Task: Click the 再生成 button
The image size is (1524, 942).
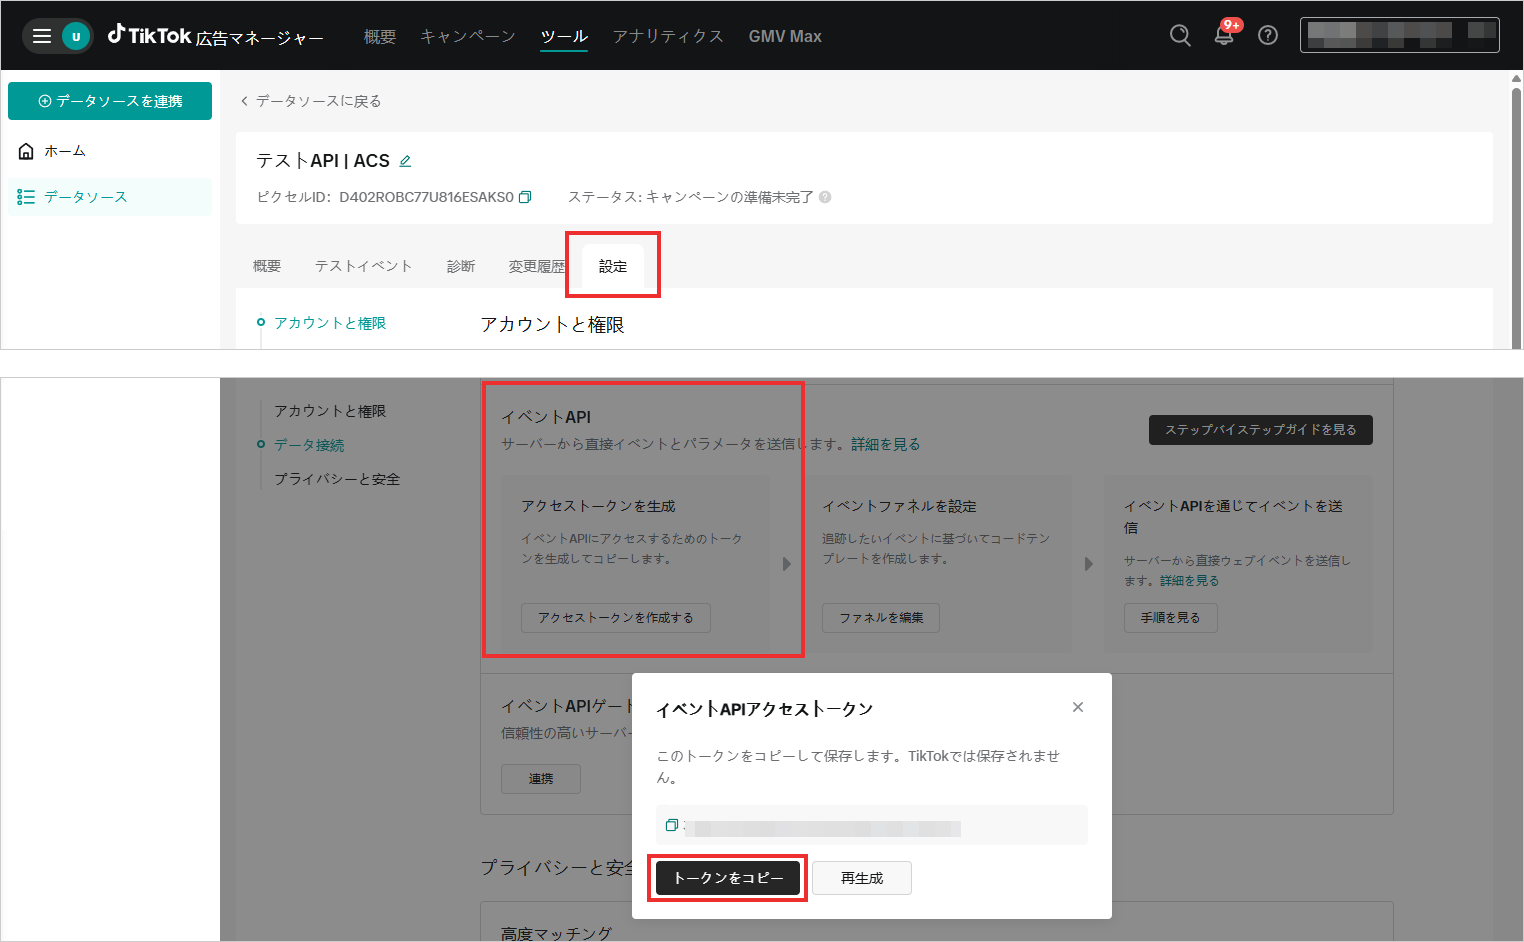Action: pyautogui.click(x=861, y=878)
